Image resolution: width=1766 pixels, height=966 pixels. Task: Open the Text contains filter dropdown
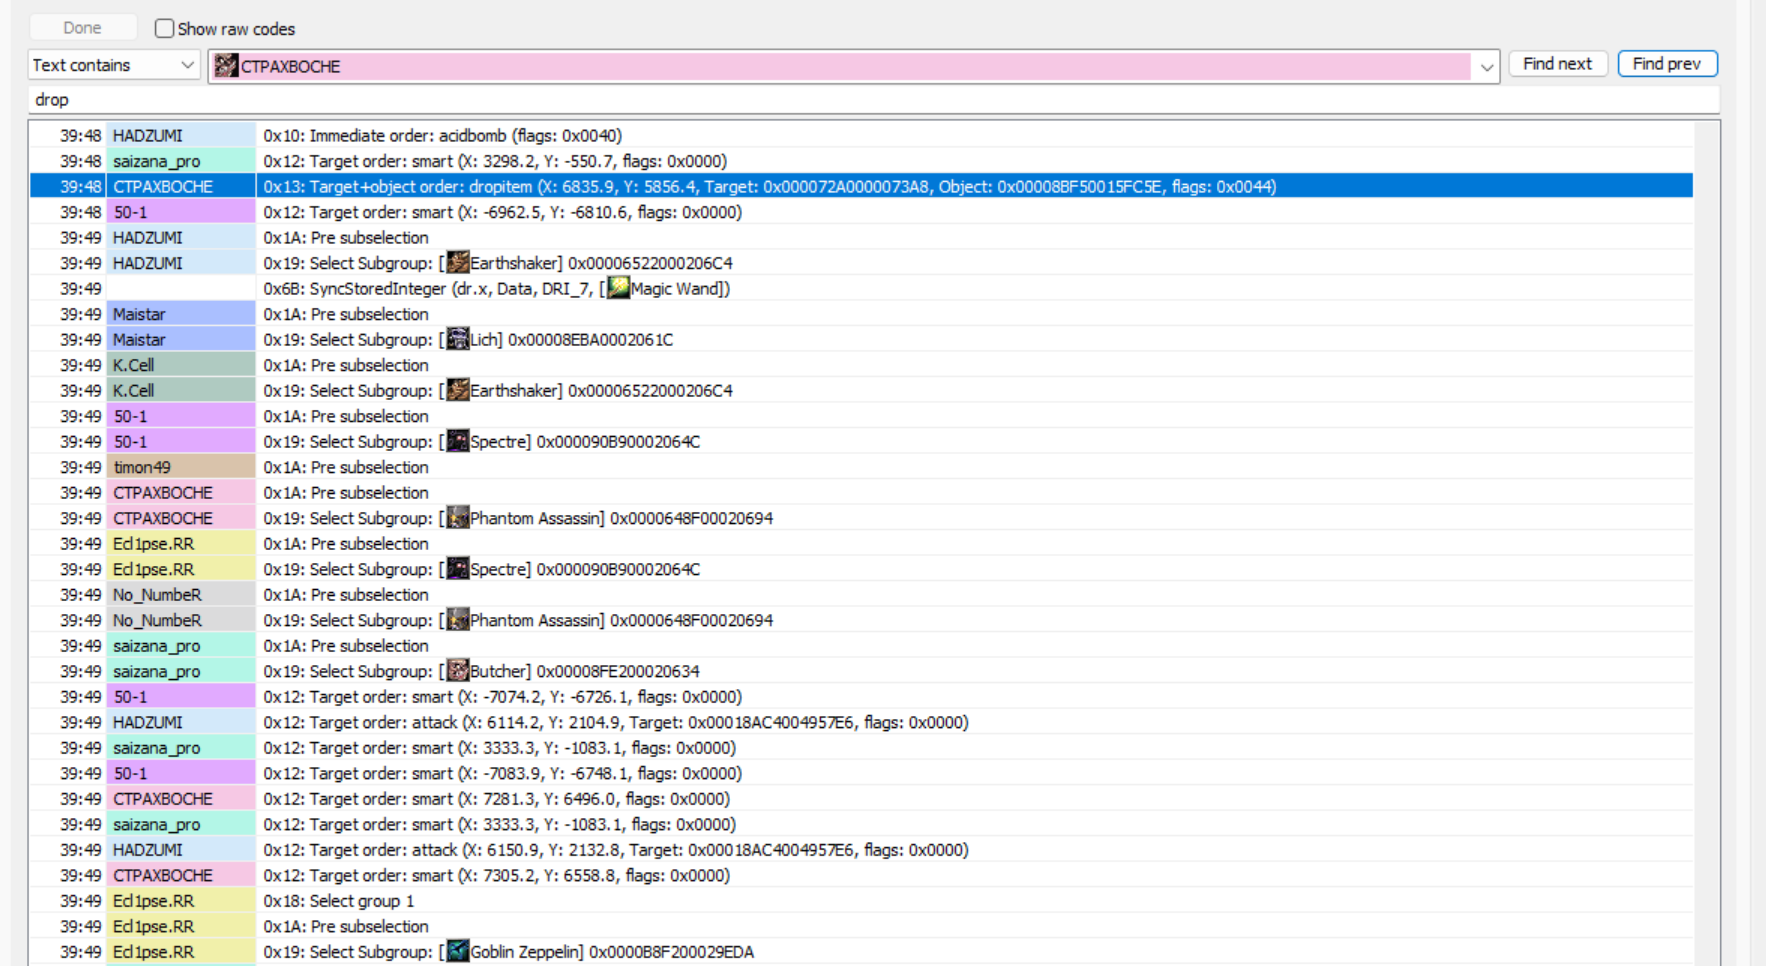[x=114, y=65]
